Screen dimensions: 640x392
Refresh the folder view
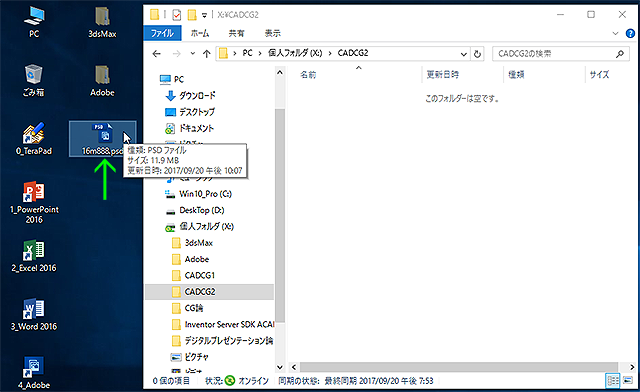coord(477,54)
